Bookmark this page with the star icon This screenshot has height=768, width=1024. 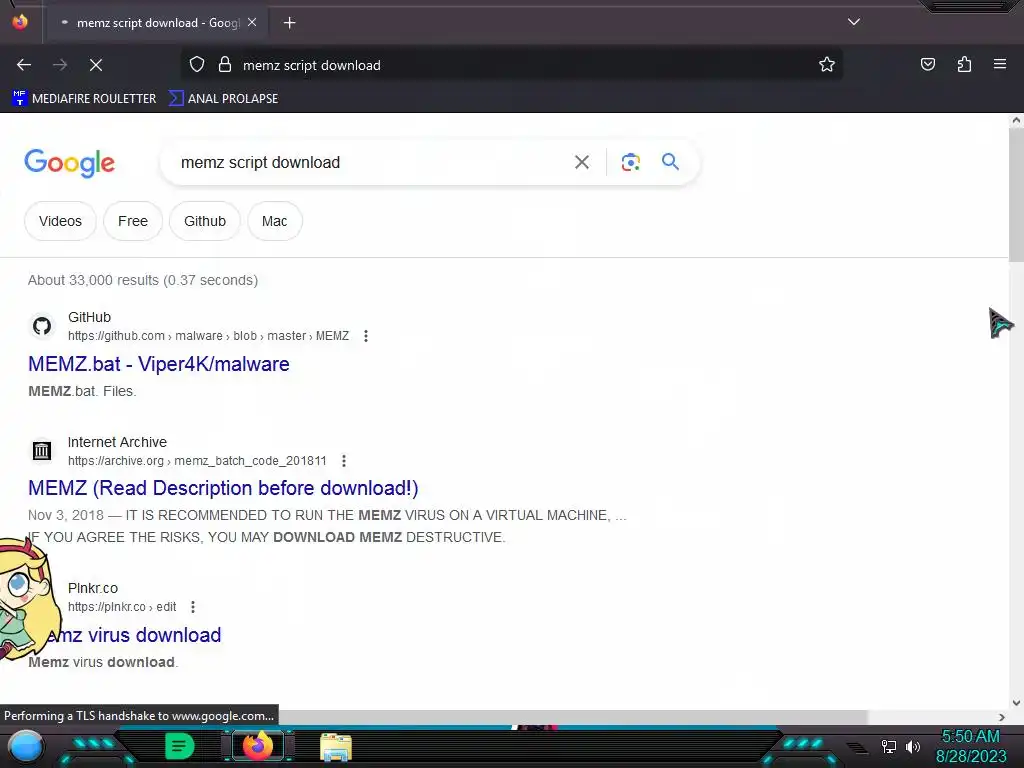pos(827,65)
